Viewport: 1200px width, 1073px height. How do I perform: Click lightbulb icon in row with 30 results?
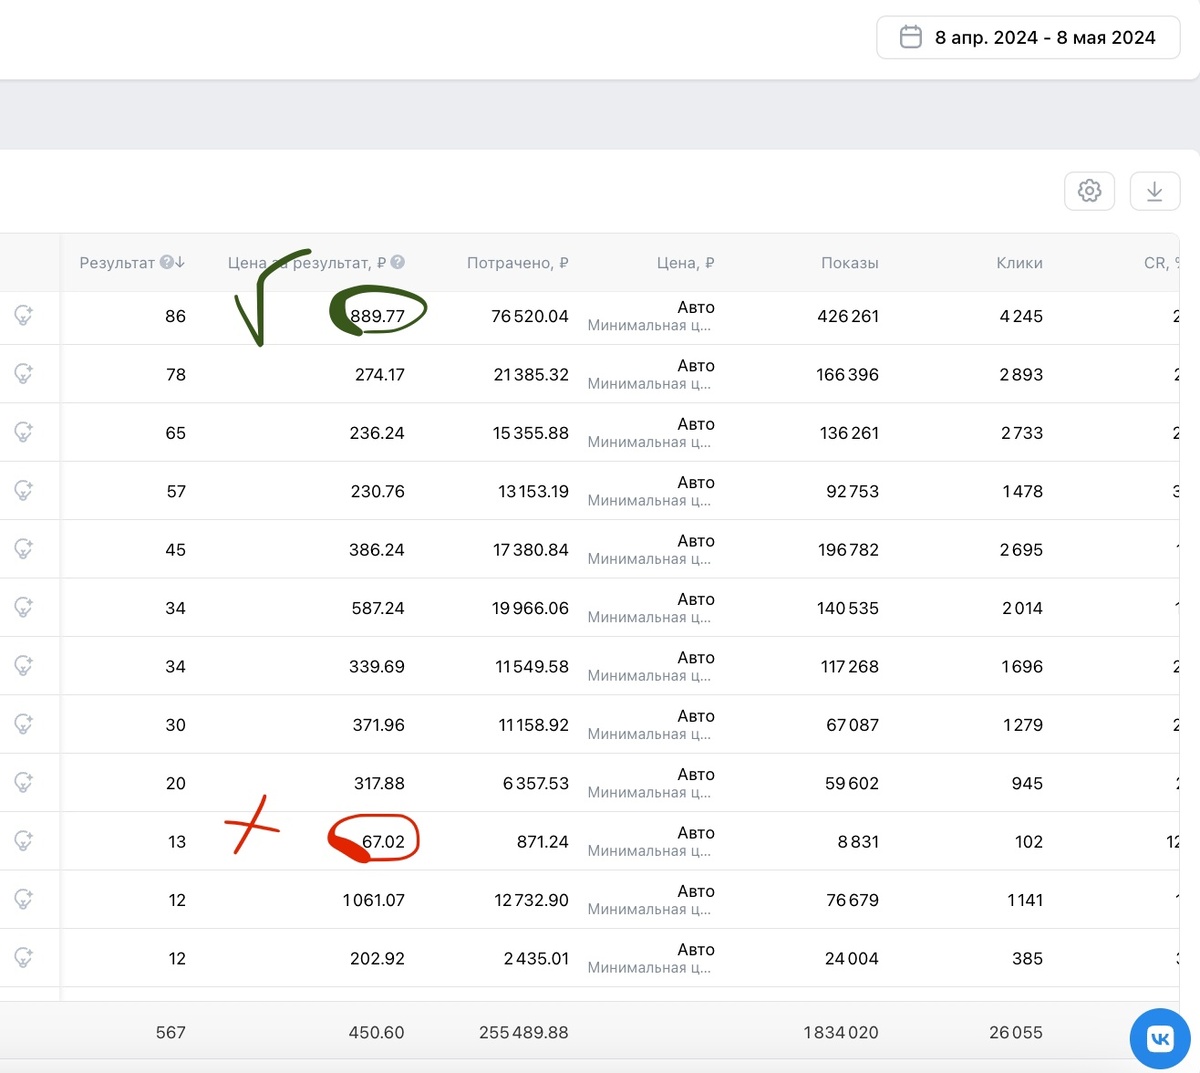coord(24,724)
